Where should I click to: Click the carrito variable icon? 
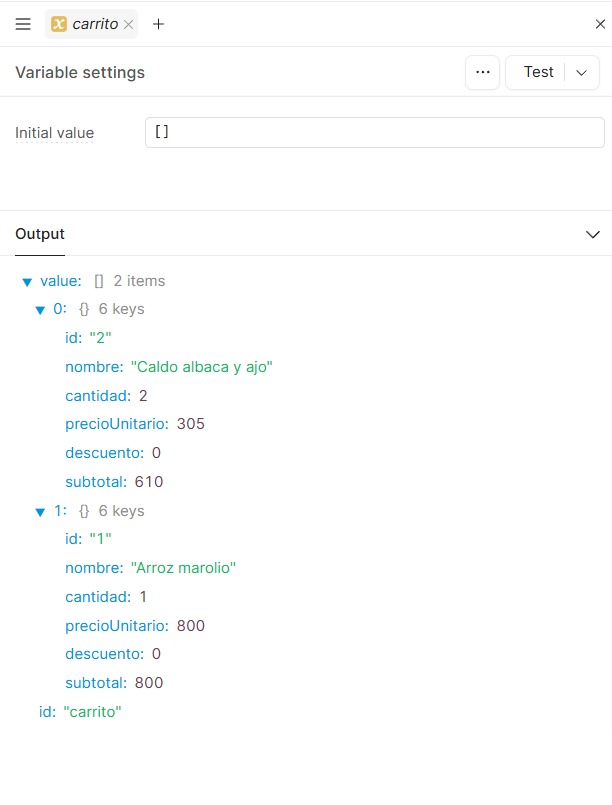click(x=59, y=24)
